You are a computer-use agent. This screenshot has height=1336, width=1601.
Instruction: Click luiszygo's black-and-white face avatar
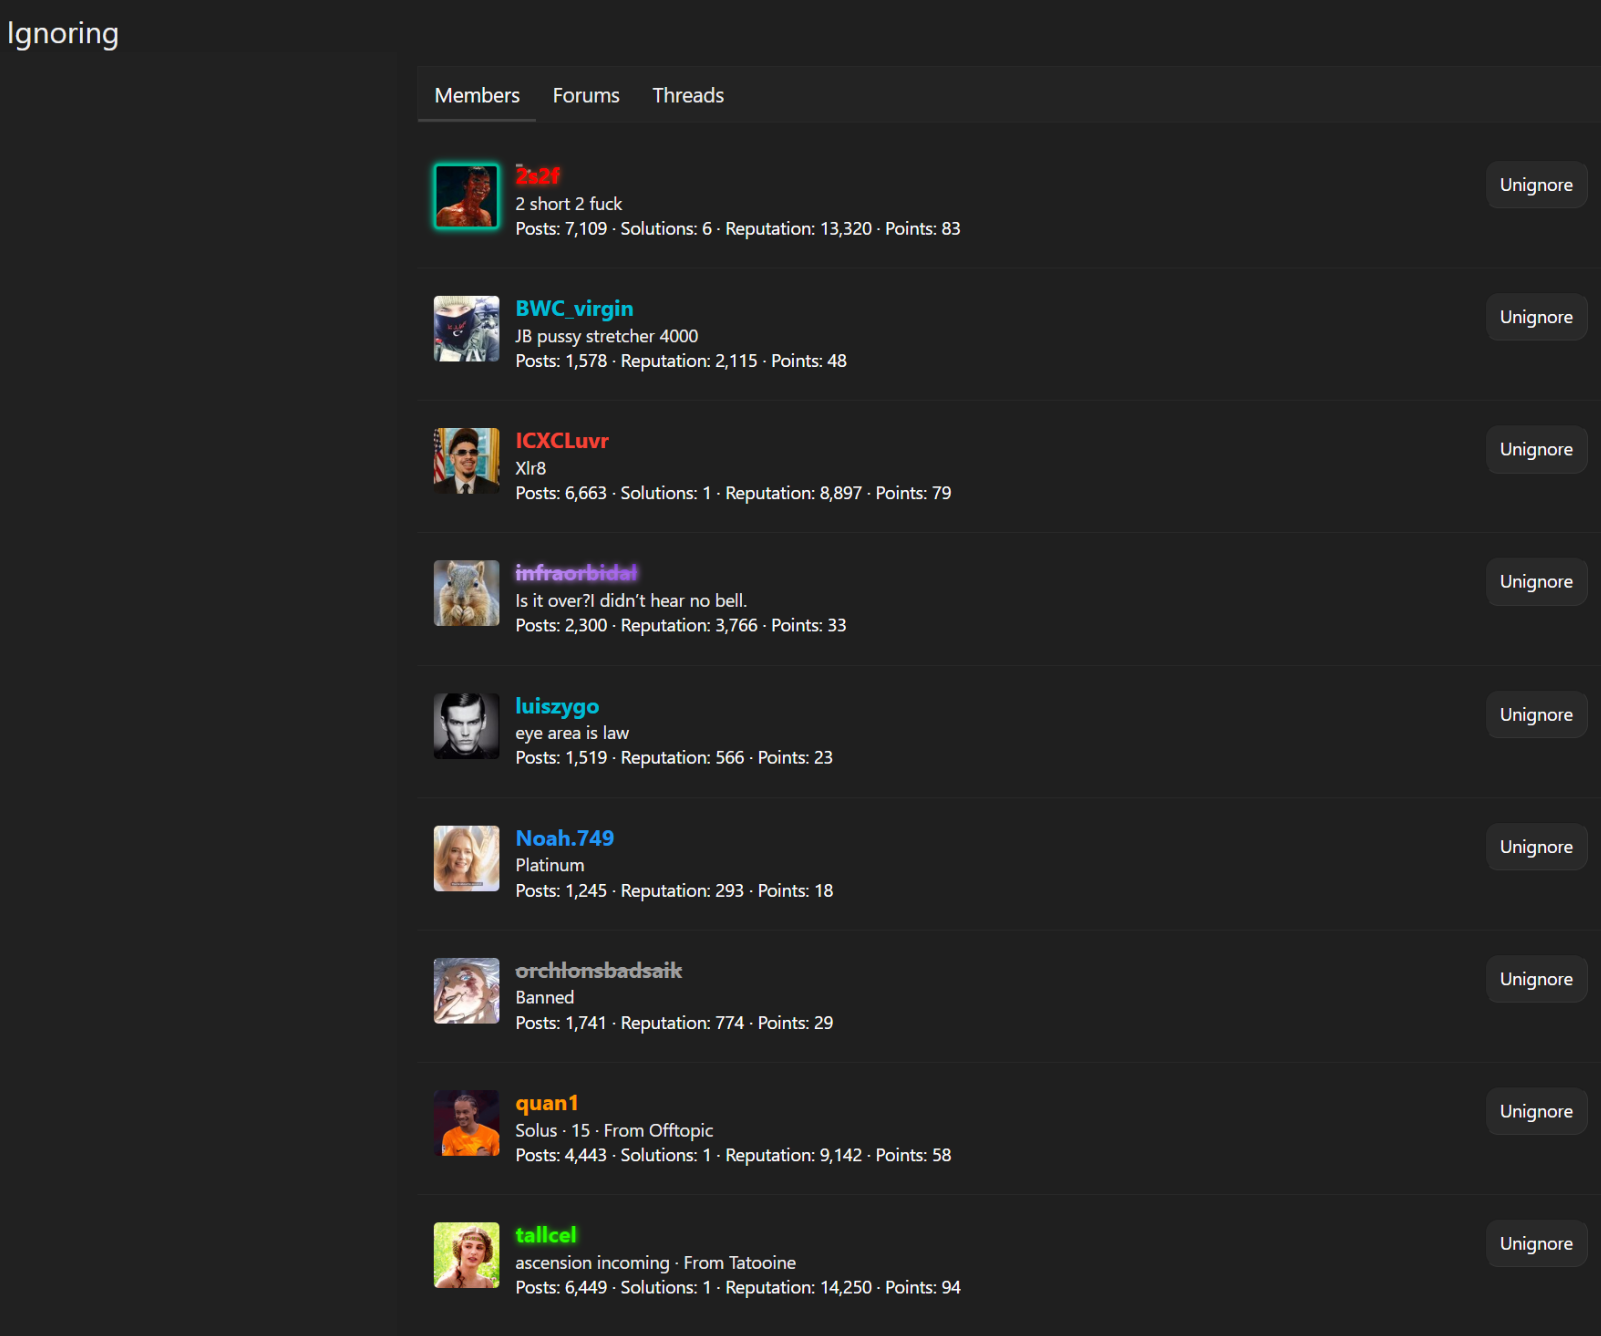tap(466, 726)
